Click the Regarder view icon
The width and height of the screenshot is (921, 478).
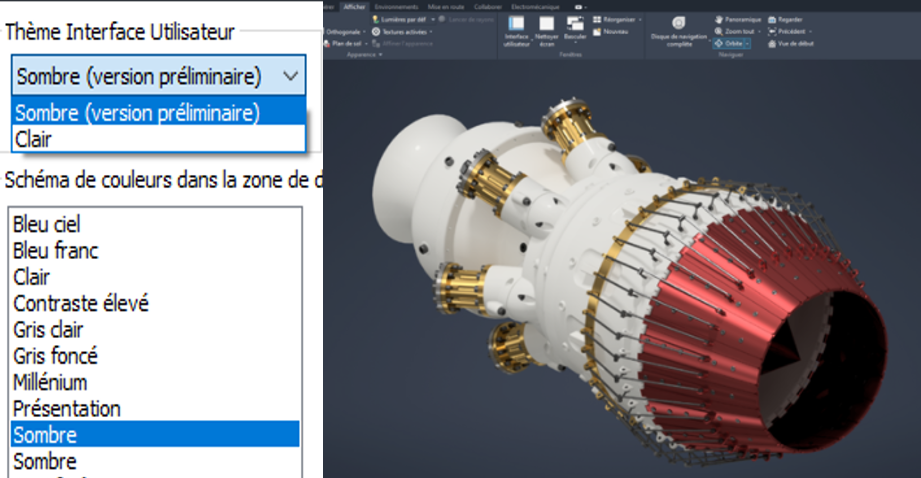coord(772,19)
